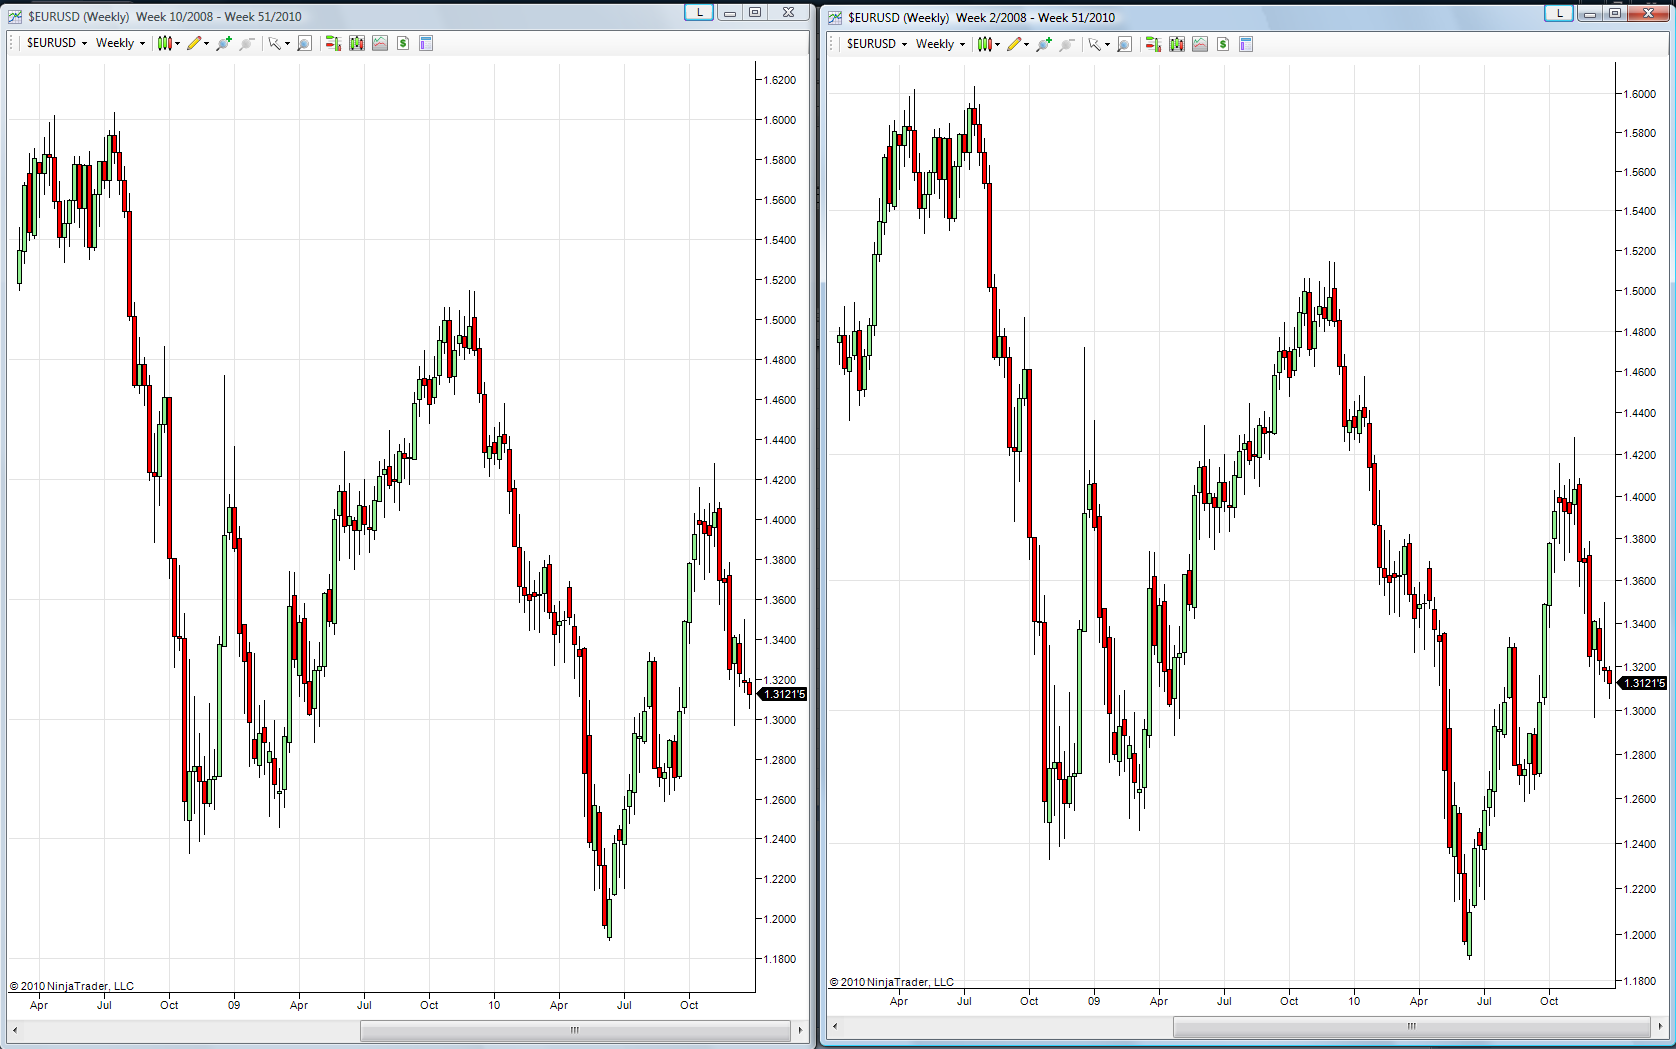Screen dimensions: 1676x1049
Task: Show the Data Box in Week 2/2008 chart
Action: 1124,44
